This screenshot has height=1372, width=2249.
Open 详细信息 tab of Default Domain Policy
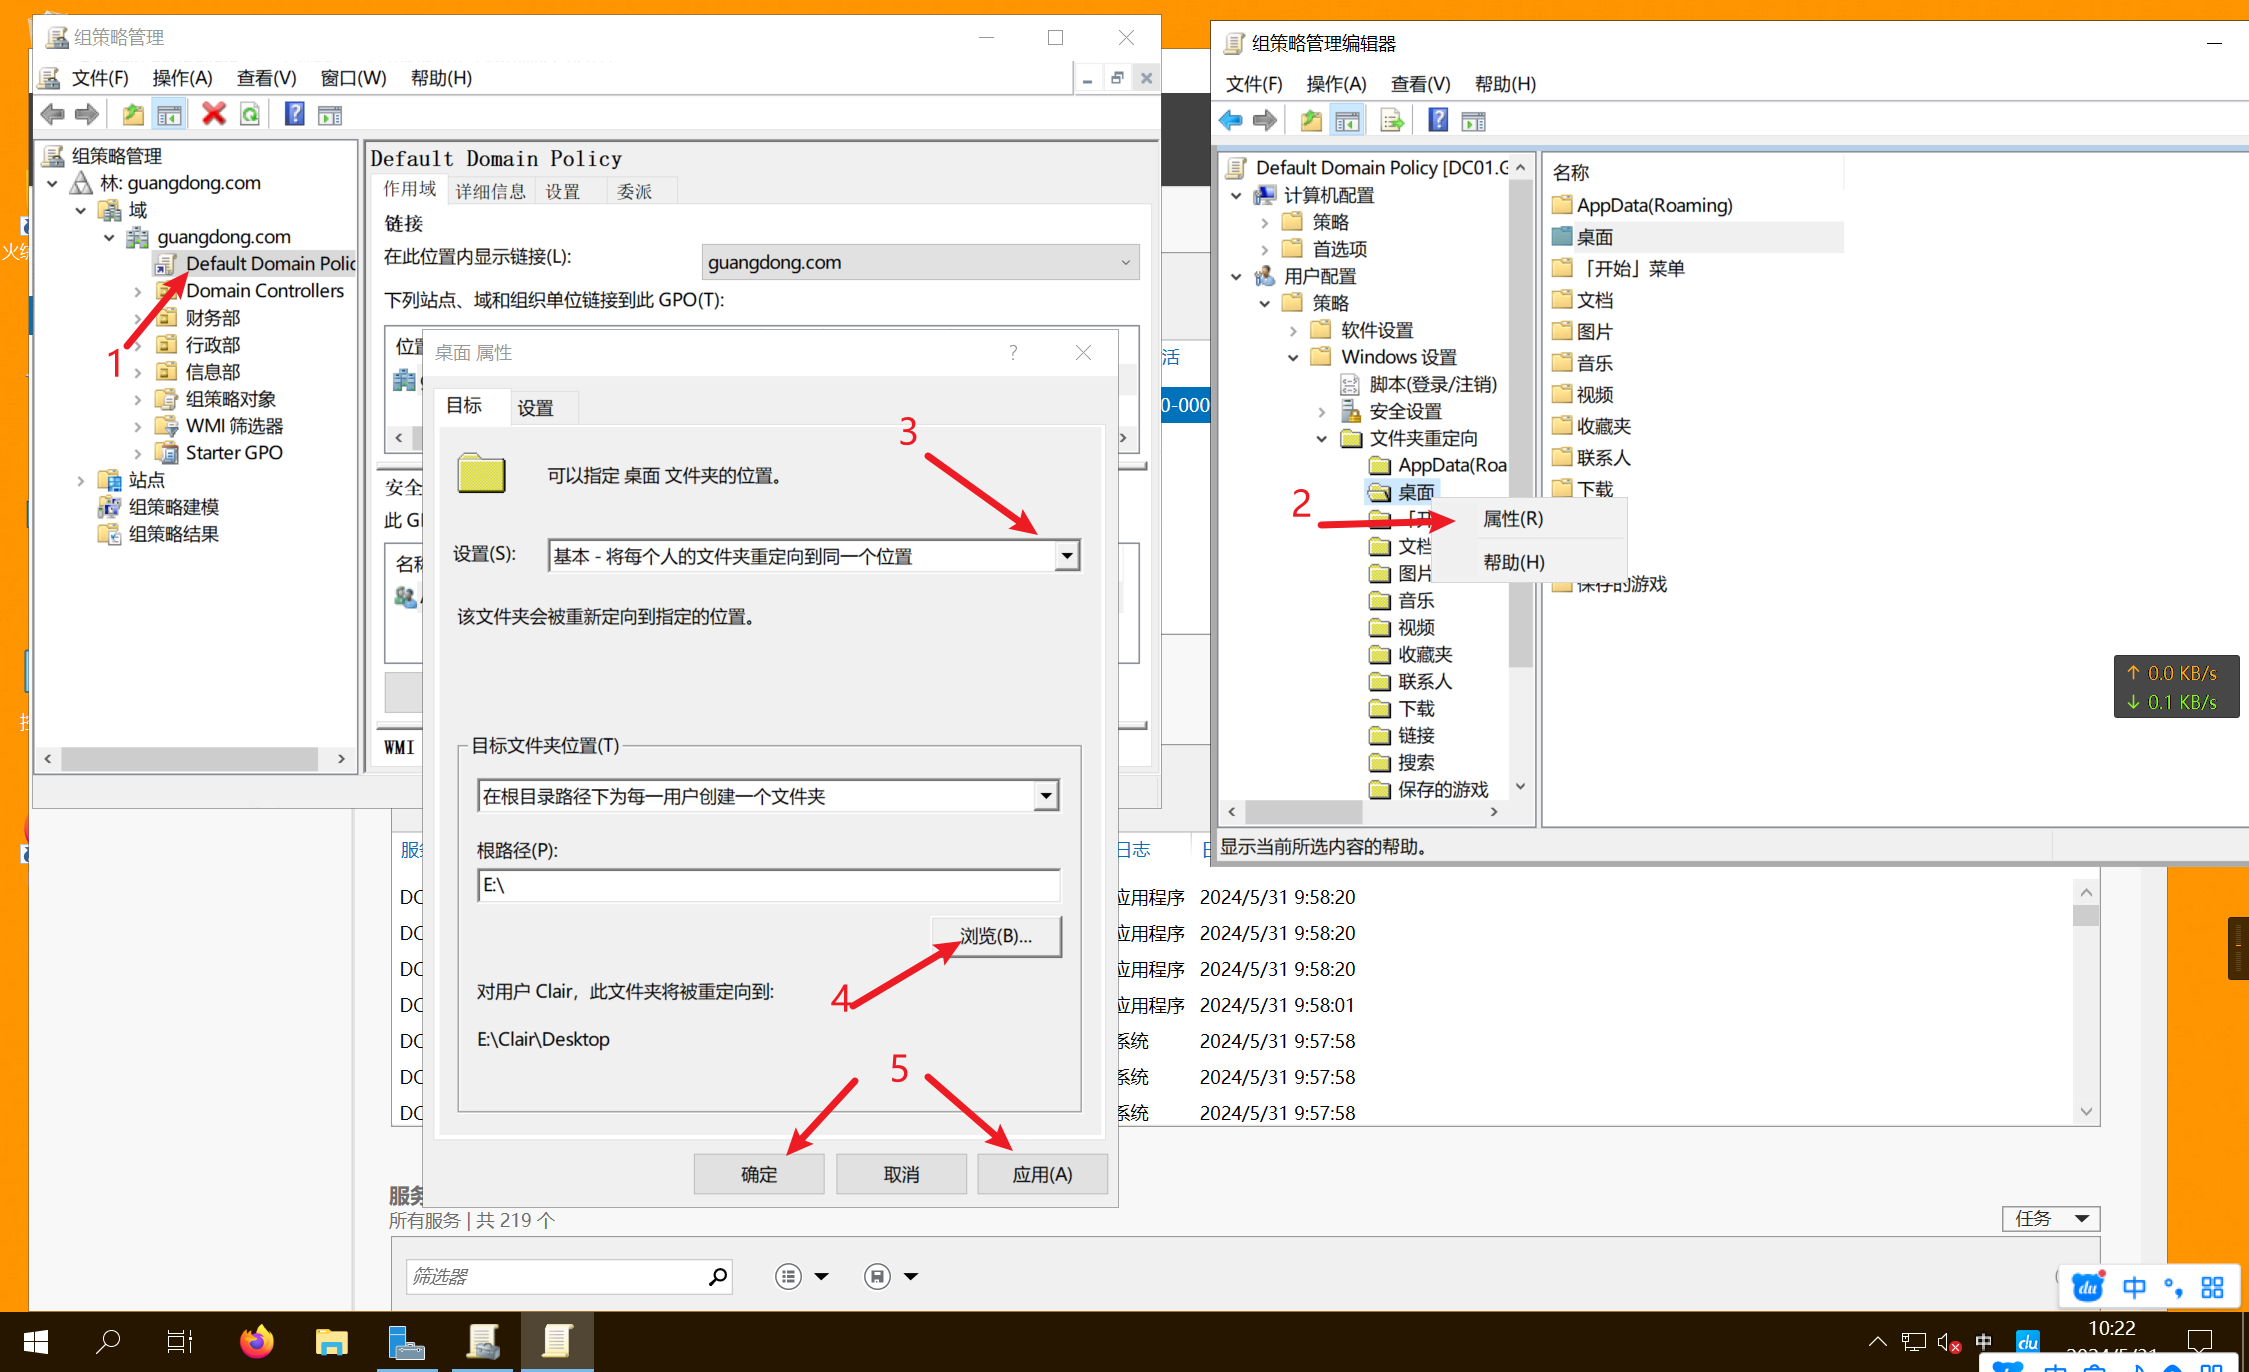pyautogui.click(x=490, y=191)
